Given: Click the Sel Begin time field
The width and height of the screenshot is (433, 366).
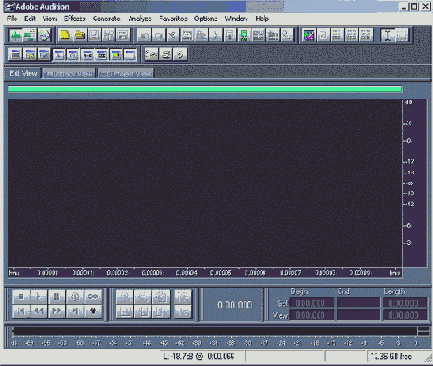Looking at the screenshot, I should coord(312,303).
